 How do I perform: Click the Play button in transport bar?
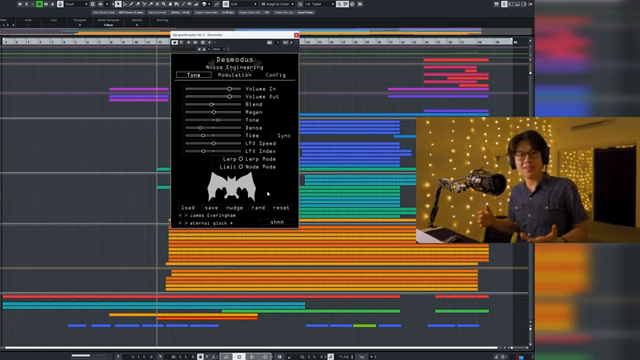click(x=252, y=357)
